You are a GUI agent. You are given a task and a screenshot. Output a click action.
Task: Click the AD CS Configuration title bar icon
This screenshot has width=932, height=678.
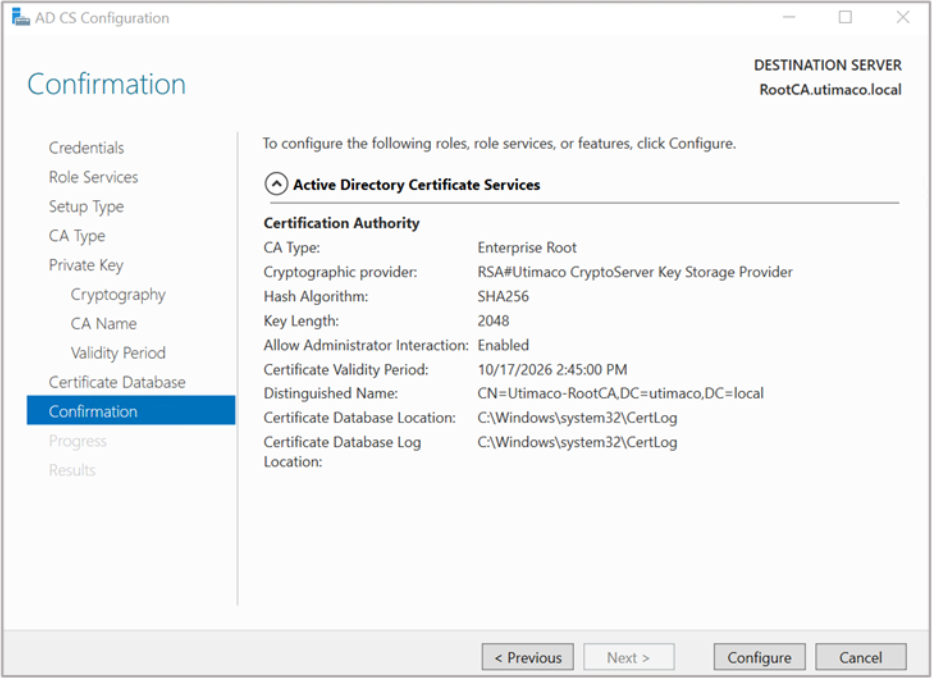click(x=20, y=18)
